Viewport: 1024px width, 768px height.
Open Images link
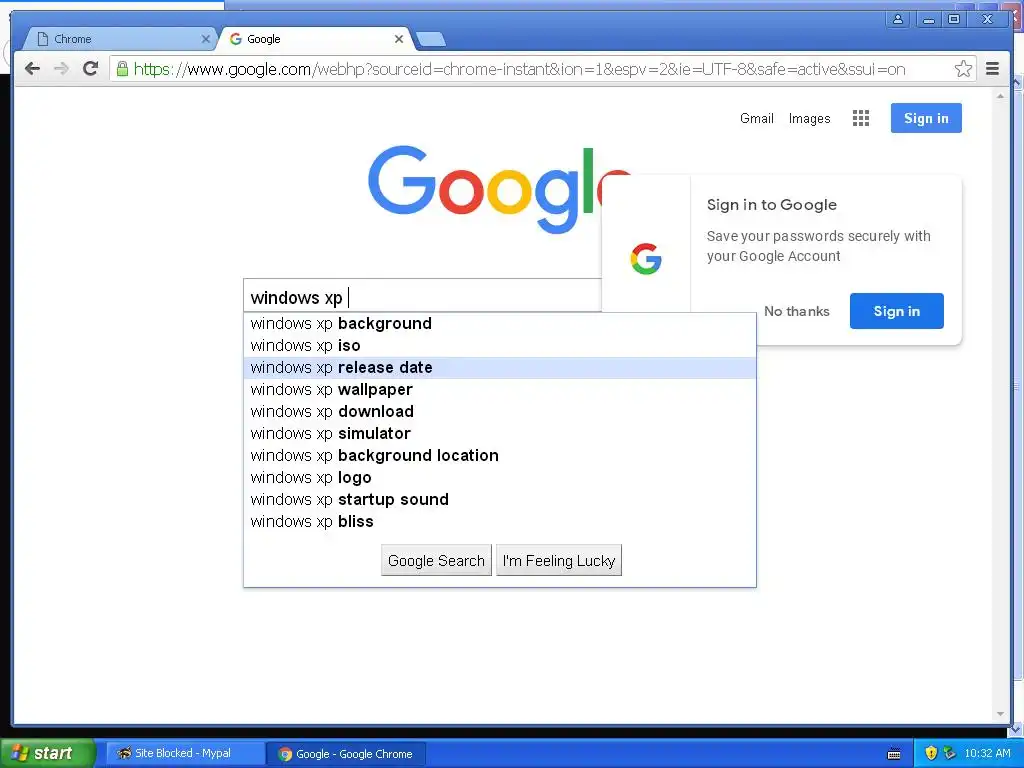click(809, 118)
